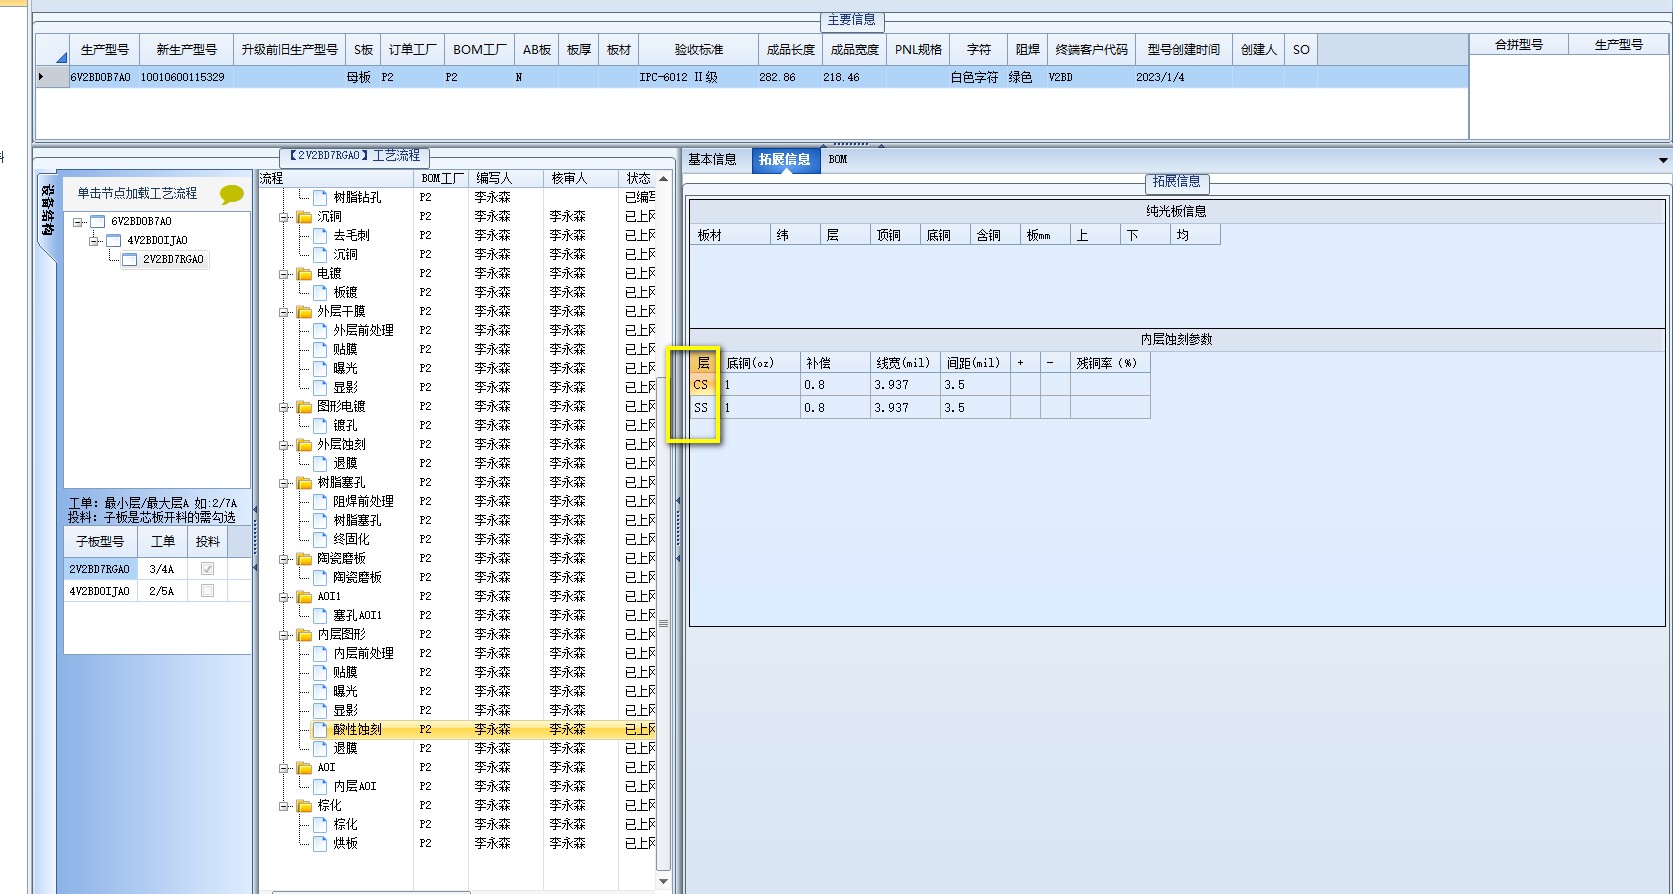This screenshot has height=894, width=1673.
Task: Collapse the 4V2BD0IJA0 structure tree node
Action: click(x=94, y=241)
